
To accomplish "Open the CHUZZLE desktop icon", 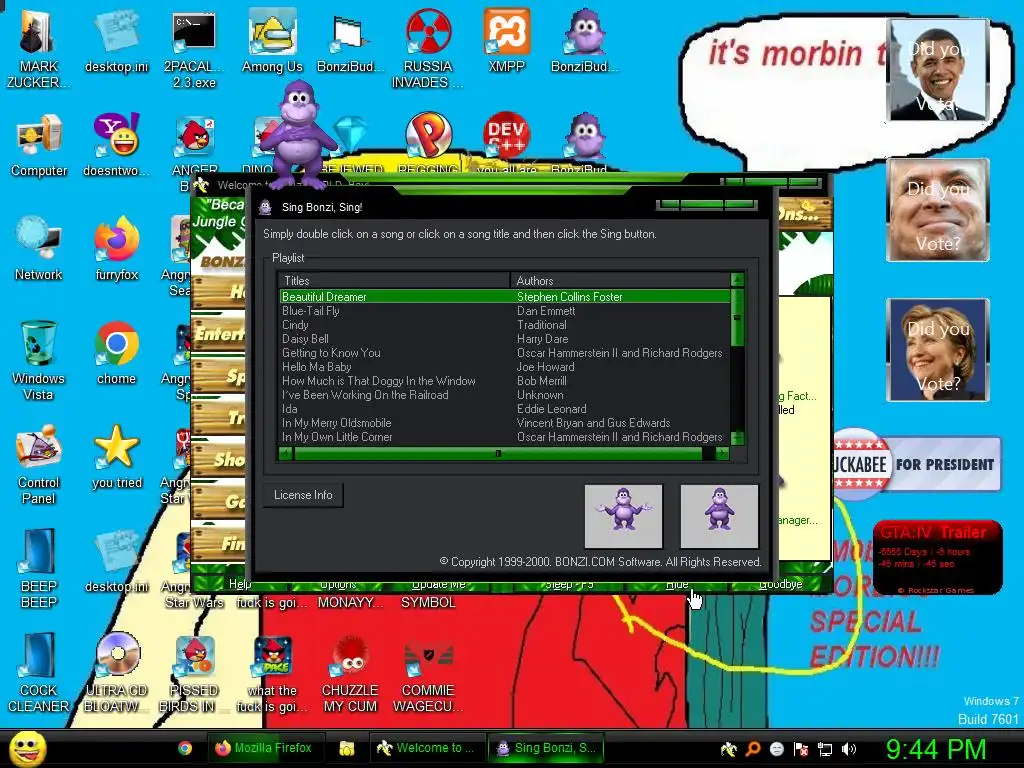I will click(350, 673).
